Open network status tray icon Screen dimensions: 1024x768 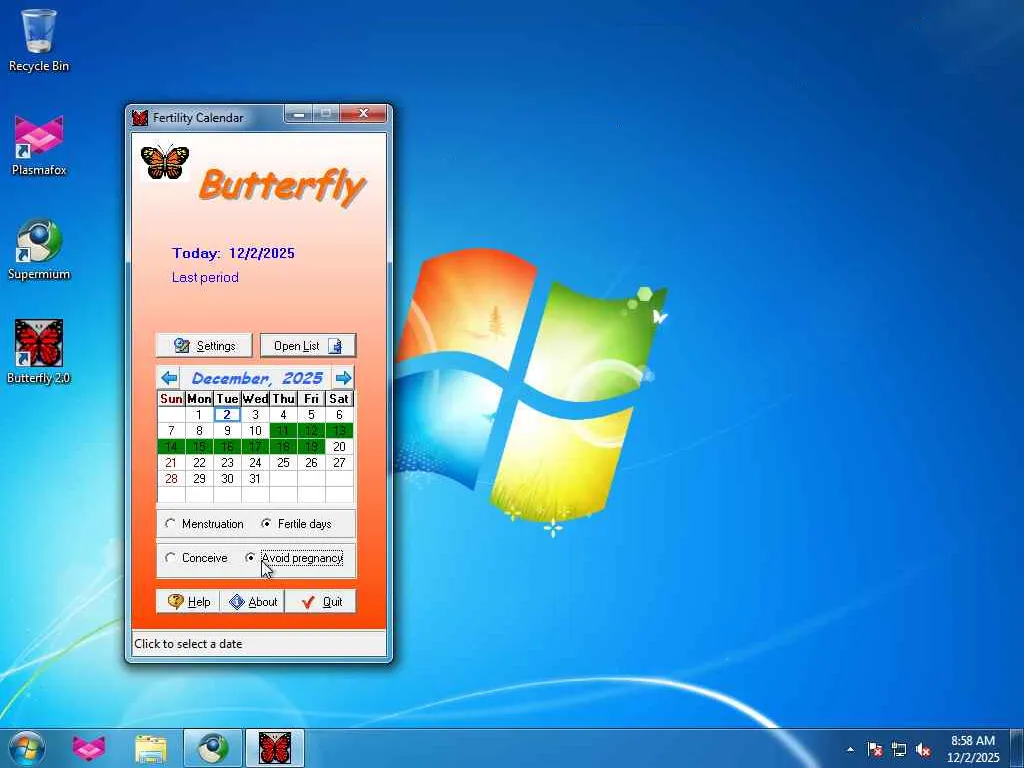point(899,749)
